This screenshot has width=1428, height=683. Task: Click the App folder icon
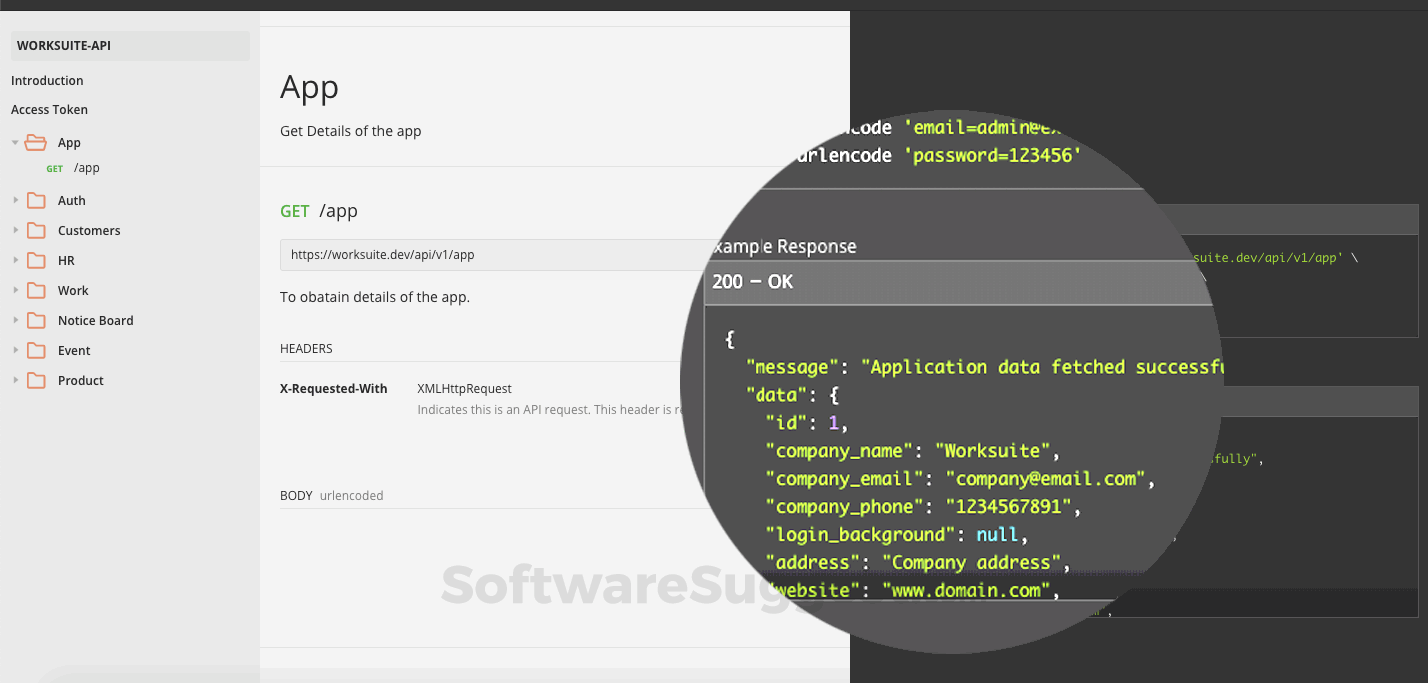pos(37,142)
